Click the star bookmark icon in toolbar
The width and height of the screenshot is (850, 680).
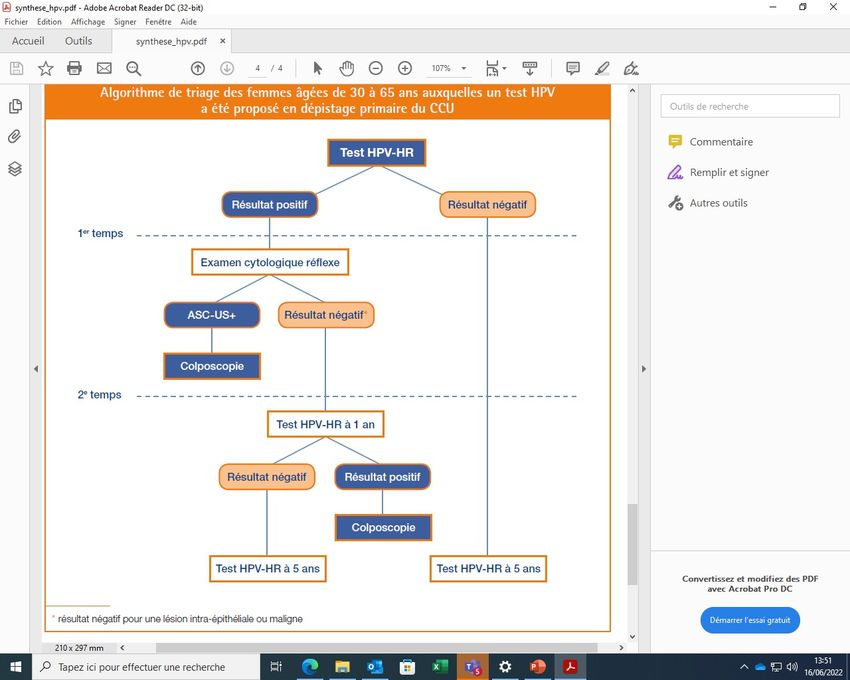point(45,68)
